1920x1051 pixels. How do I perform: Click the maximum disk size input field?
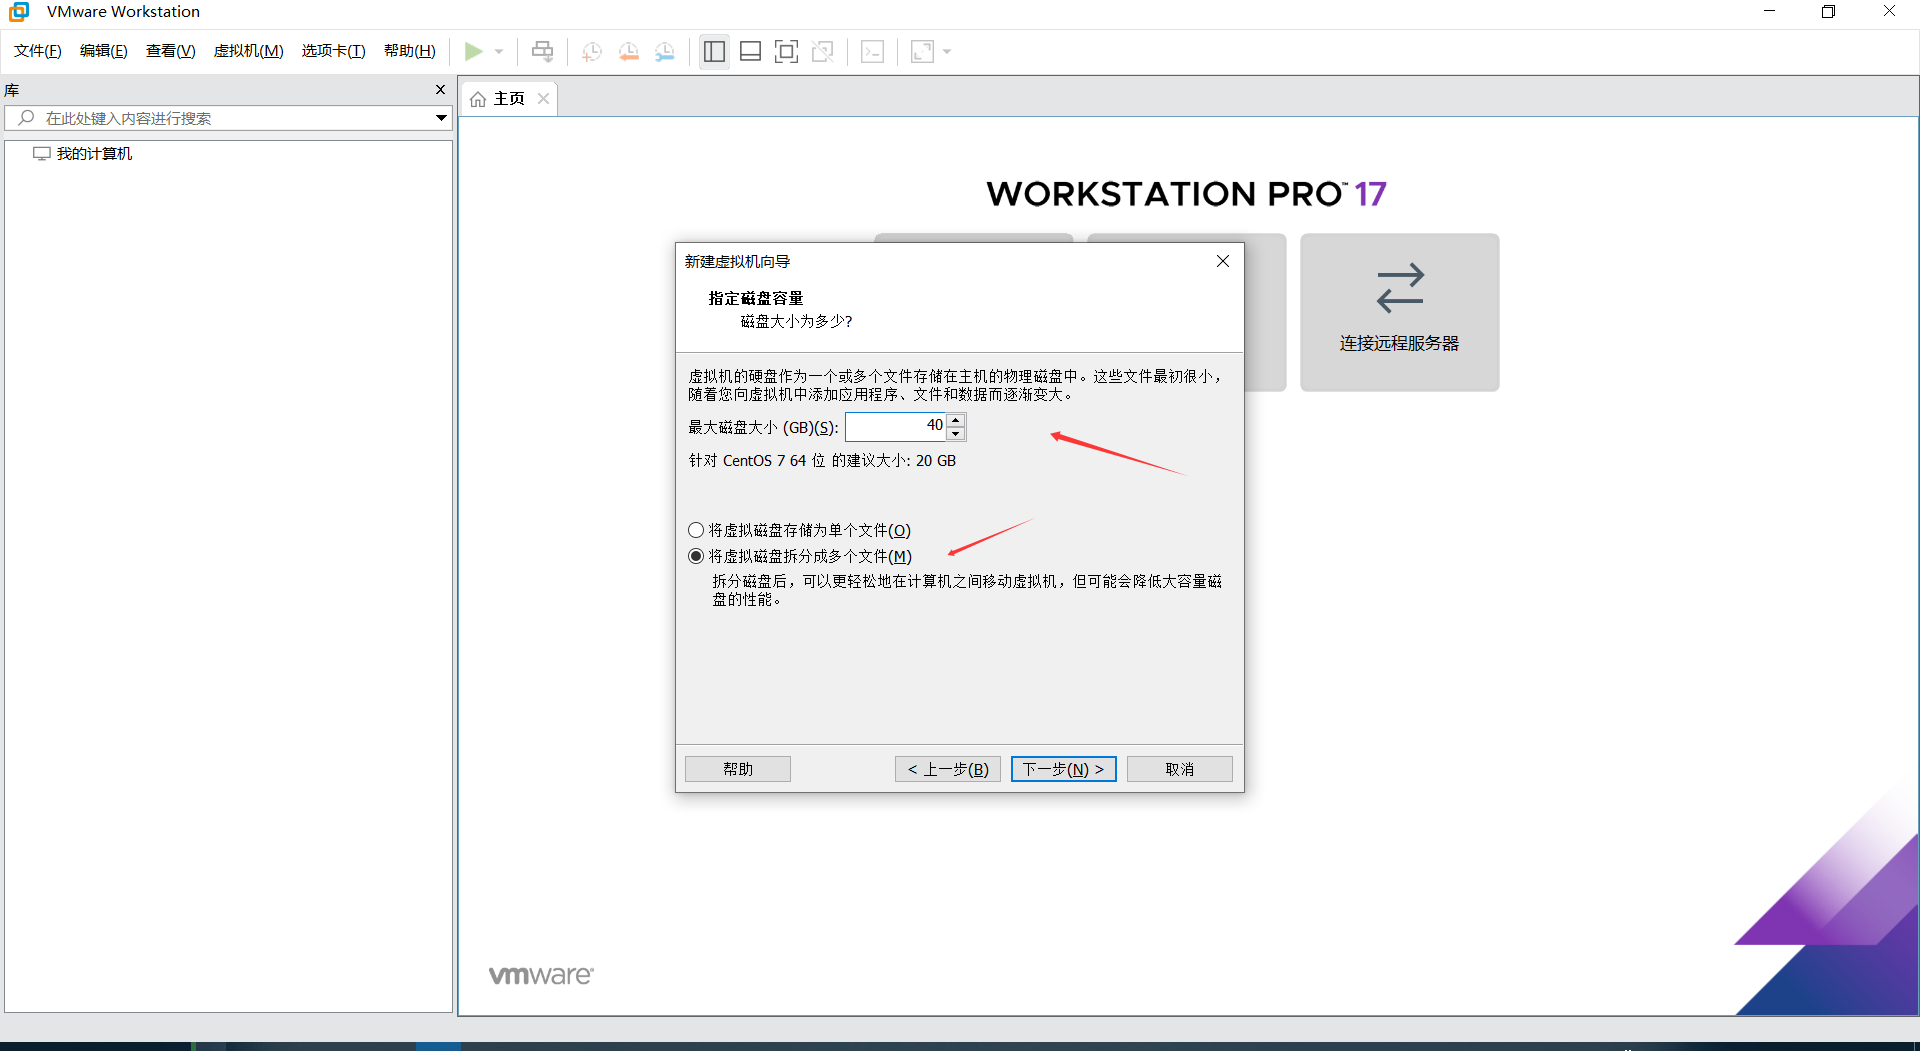click(x=896, y=427)
